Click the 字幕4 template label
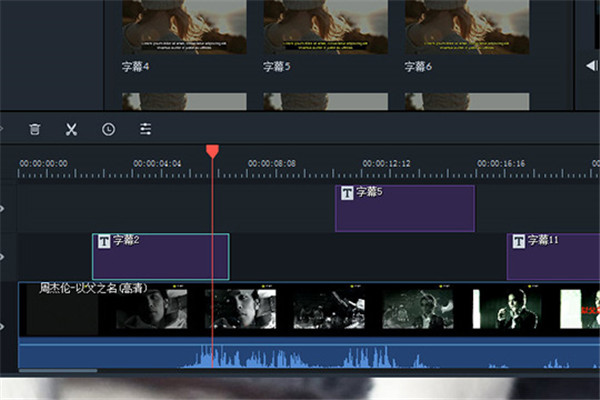Screen dimensions: 600x400 tap(135, 67)
